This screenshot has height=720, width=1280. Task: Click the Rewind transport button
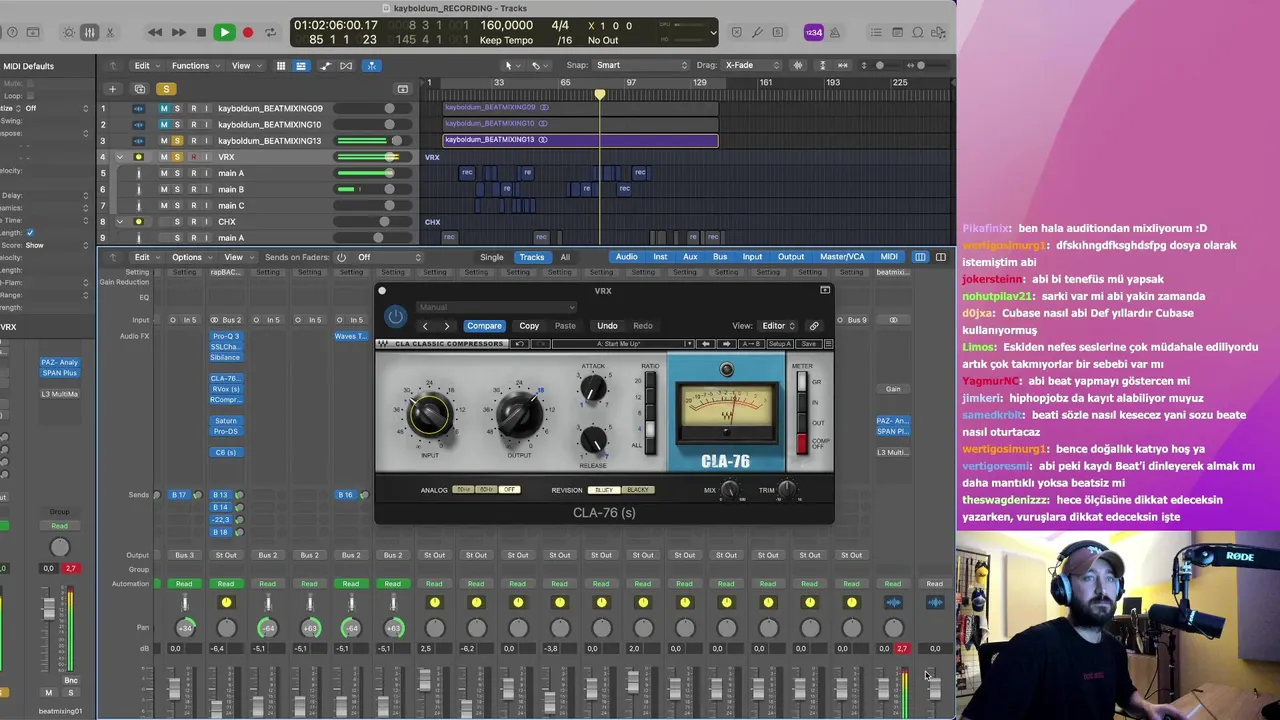[x=155, y=32]
